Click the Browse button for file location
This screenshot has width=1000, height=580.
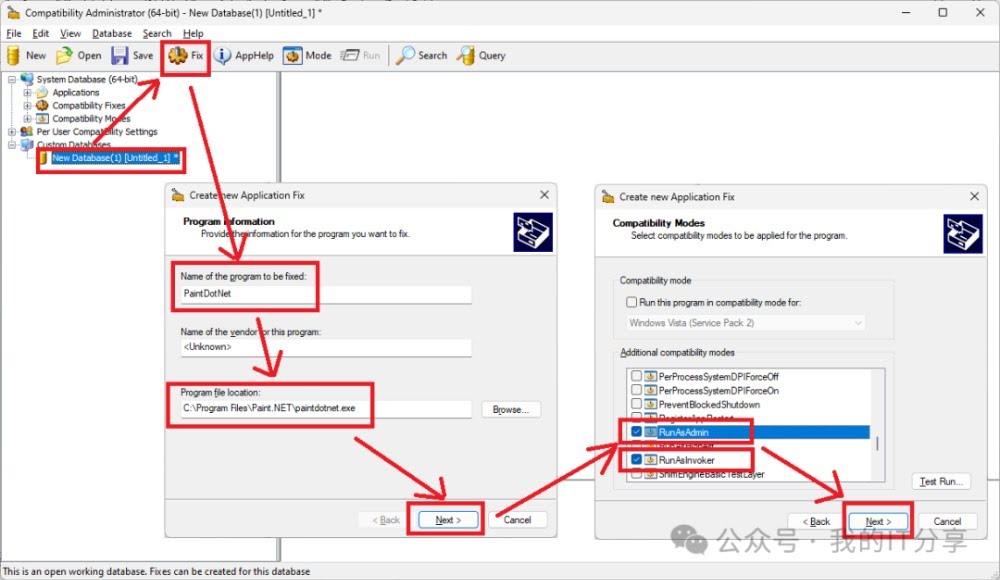pyautogui.click(x=511, y=410)
